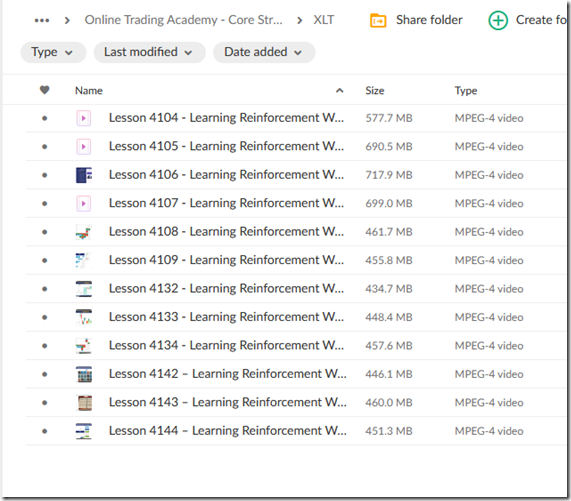Click the Share folder icon
The width and height of the screenshot is (571, 501).
(378, 20)
